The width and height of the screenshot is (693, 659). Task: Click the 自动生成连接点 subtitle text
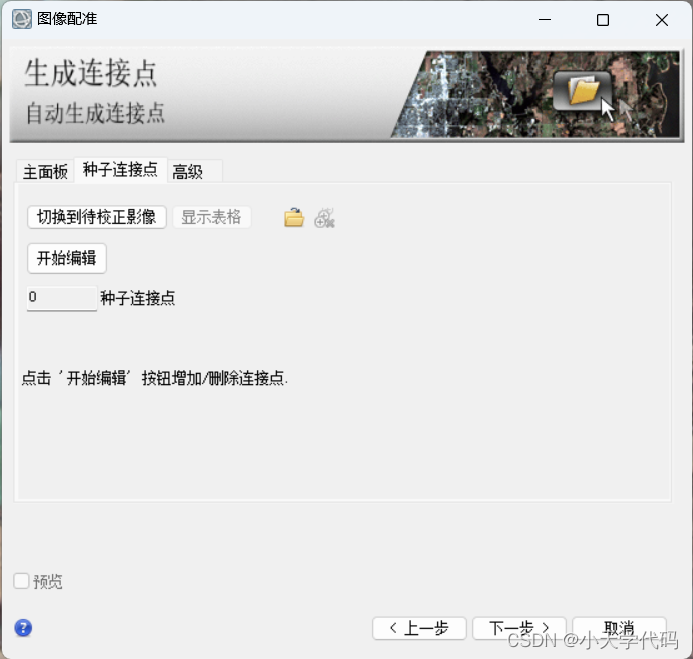pyautogui.click(x=95, y=113)
